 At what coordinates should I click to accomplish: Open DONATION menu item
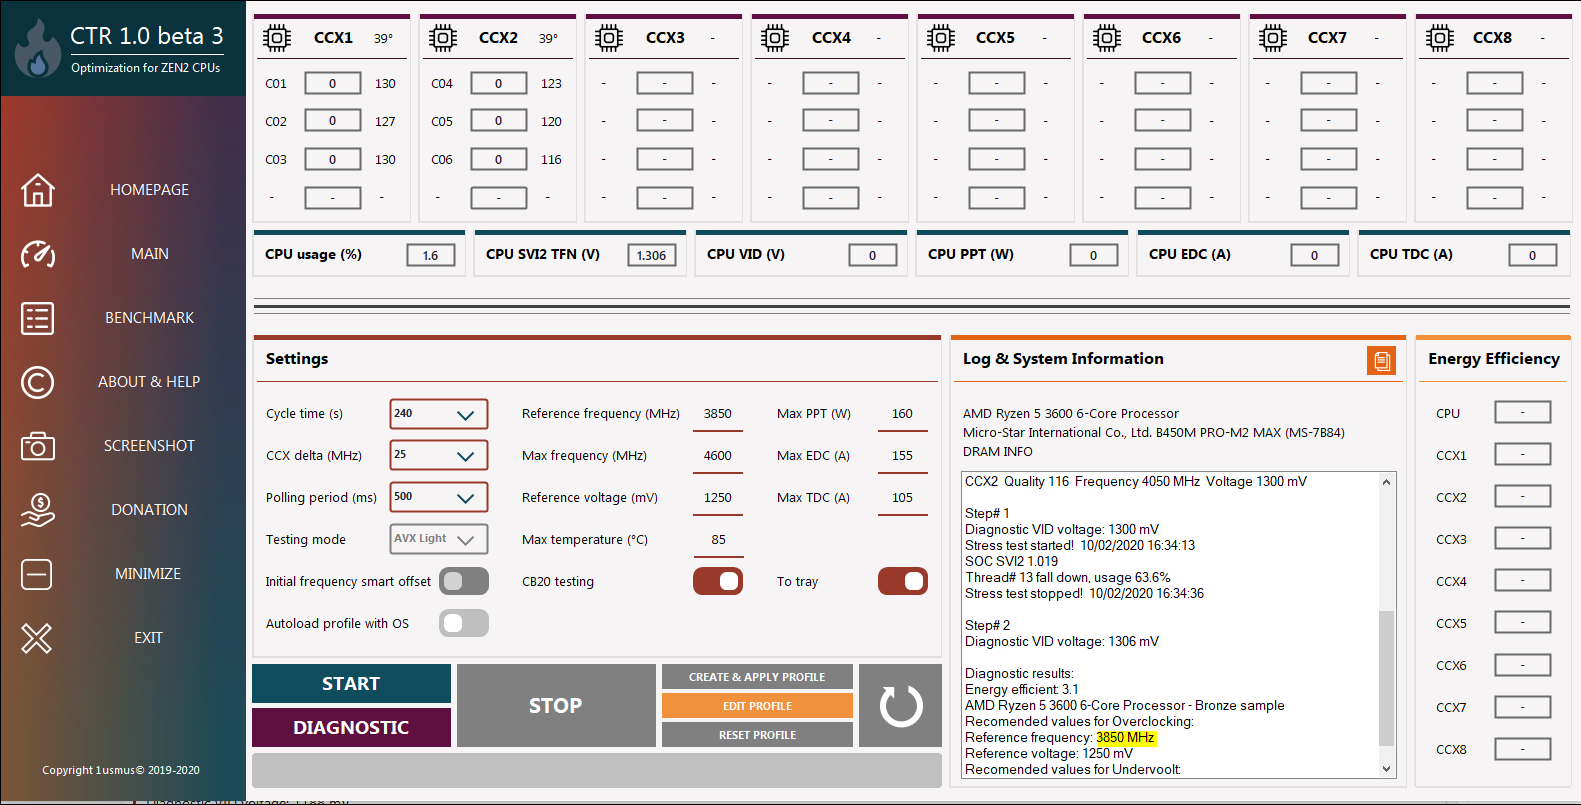pos(150,510)
